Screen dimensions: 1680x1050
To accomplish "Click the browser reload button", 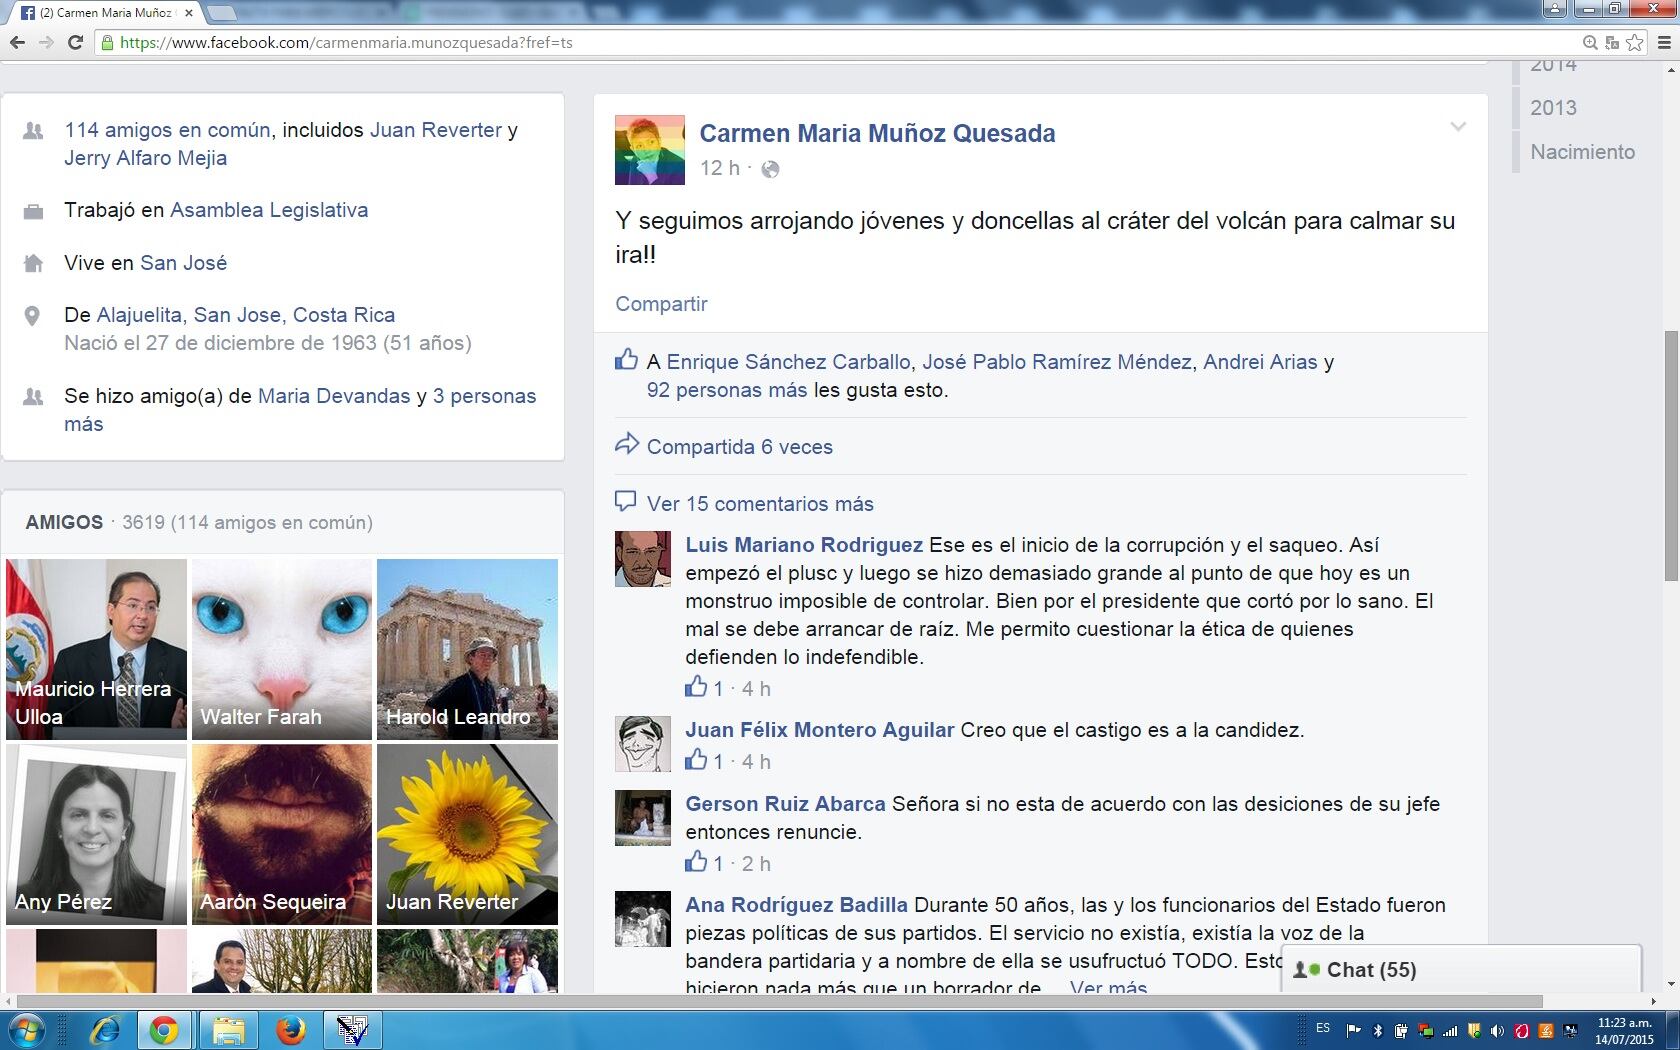I will coord(75,42).
